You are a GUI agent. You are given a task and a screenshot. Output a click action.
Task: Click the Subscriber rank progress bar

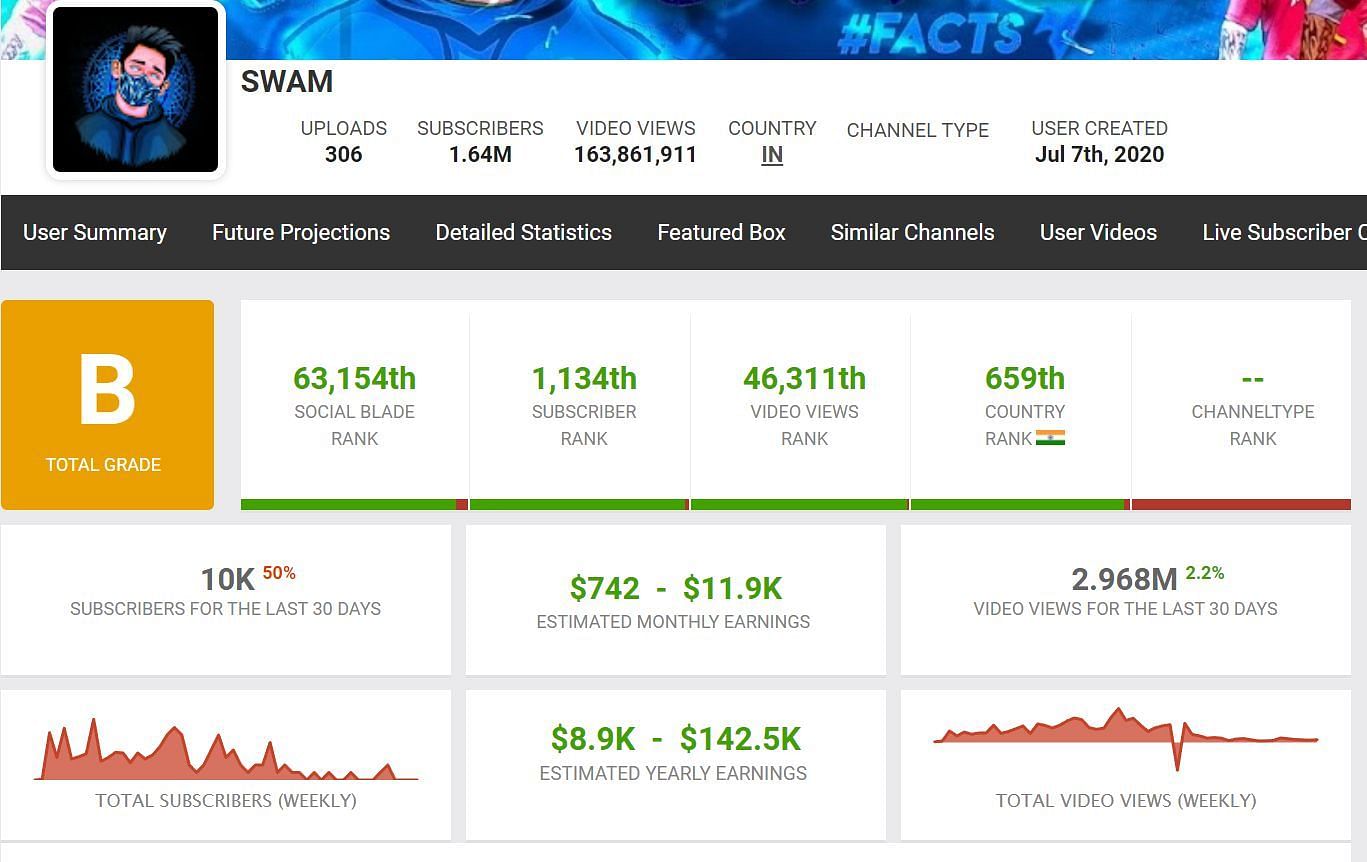tap(580, 505)
